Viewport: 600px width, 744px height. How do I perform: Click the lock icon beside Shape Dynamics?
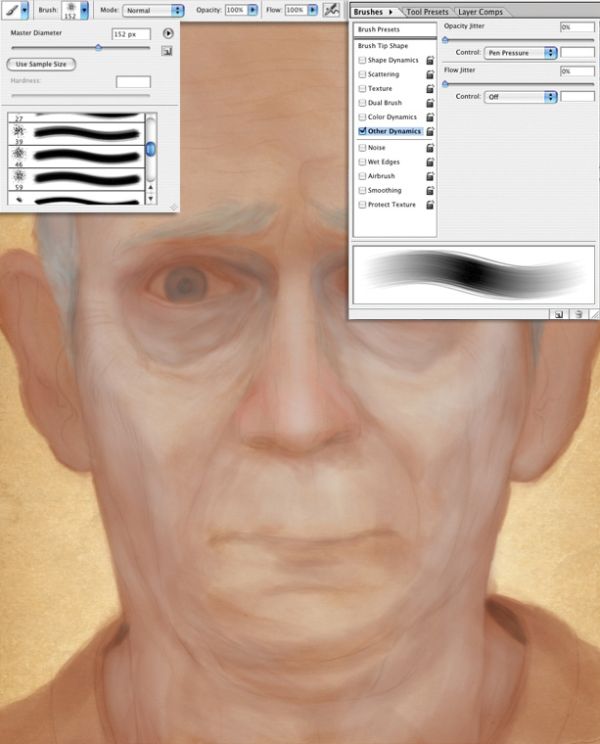(430, 60)
